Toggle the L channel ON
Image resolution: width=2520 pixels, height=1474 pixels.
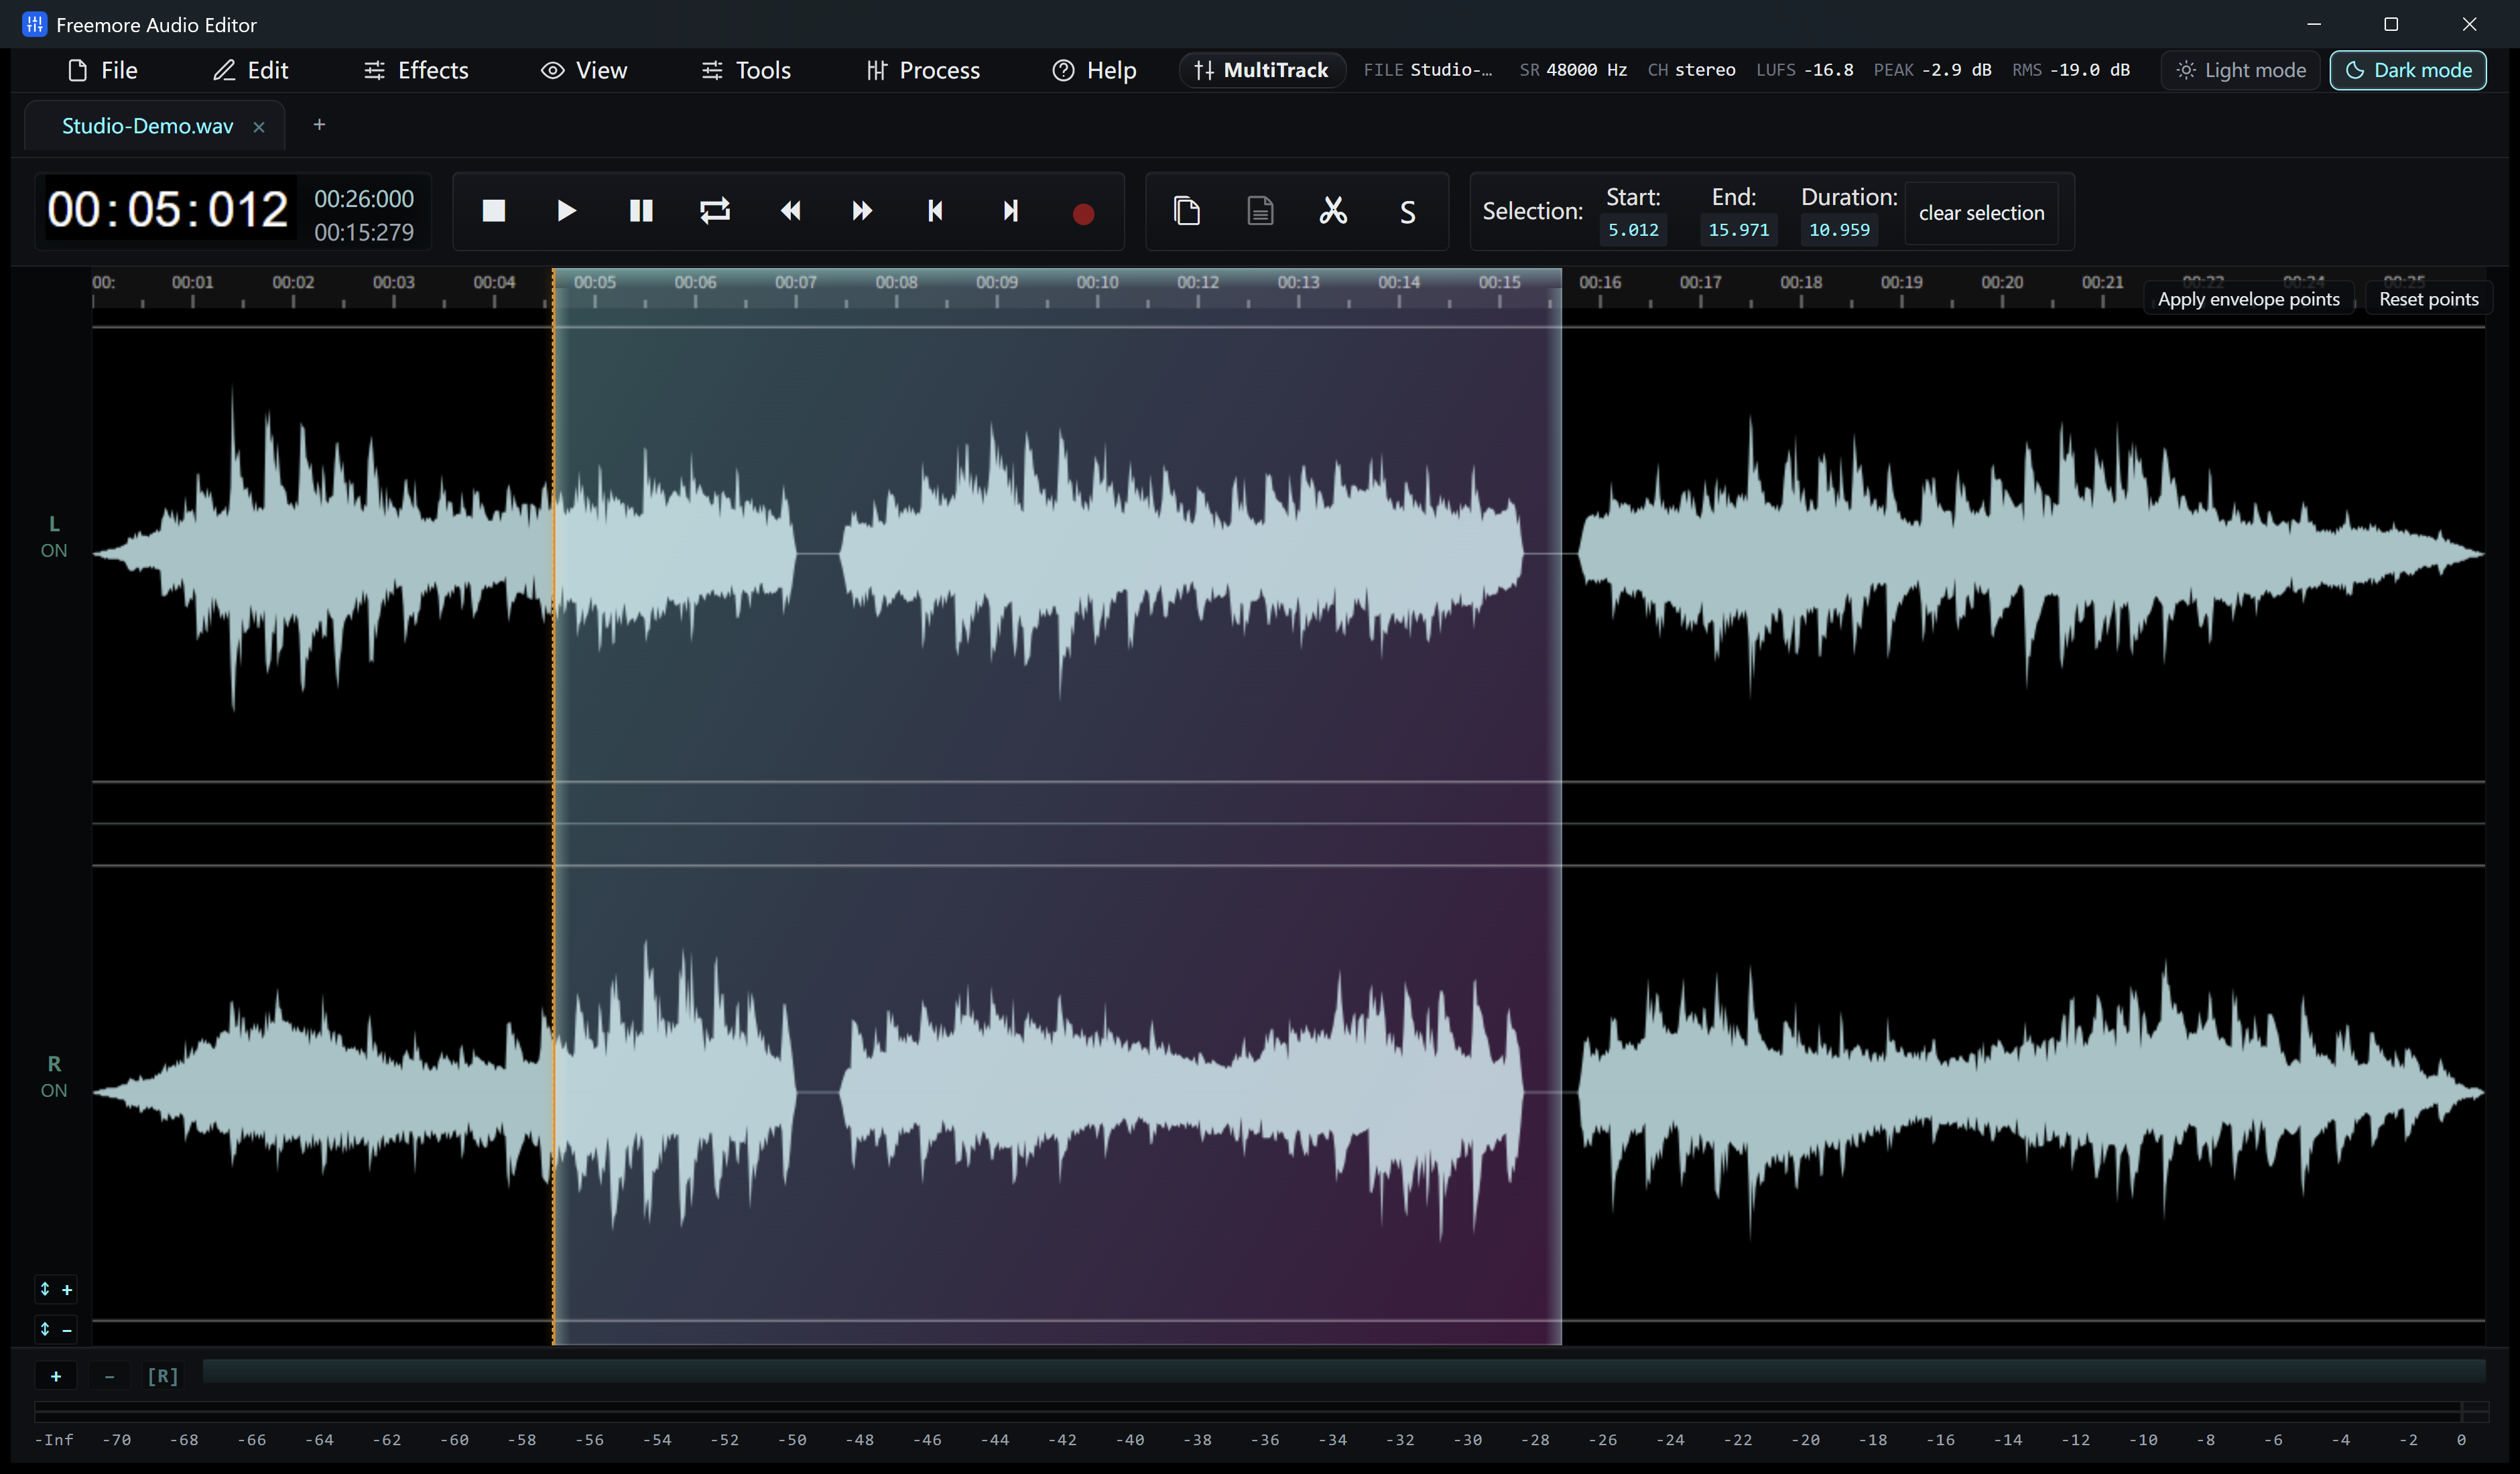(x=54, y=537)
